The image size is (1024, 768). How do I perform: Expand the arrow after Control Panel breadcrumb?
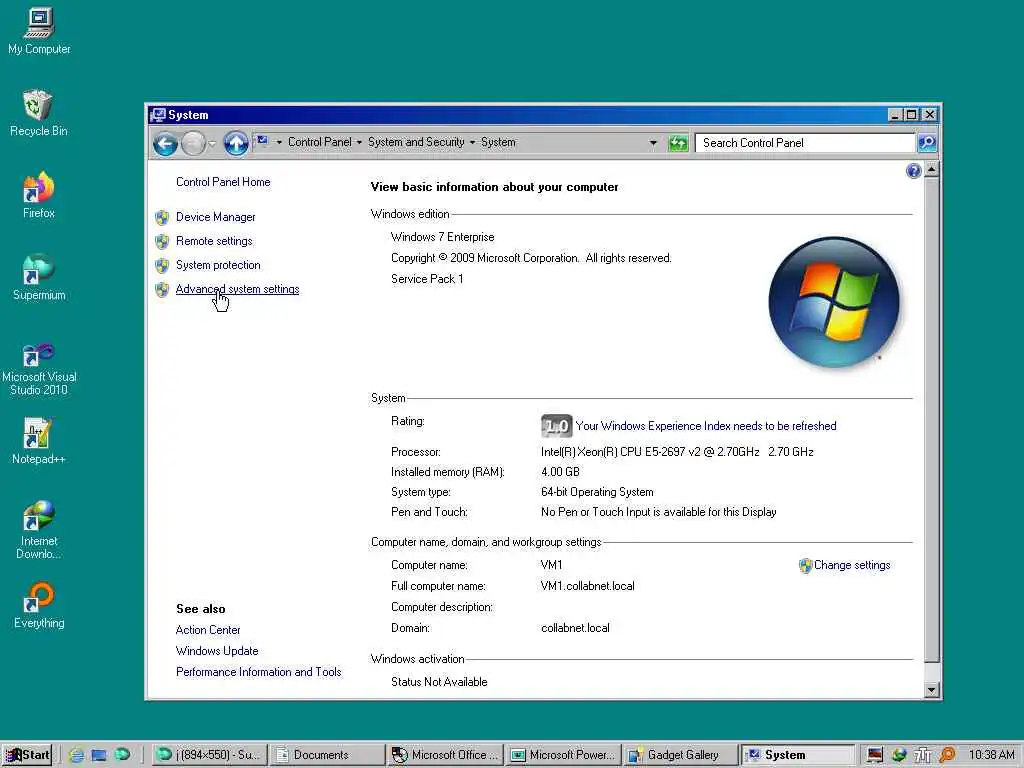point(359,142)
